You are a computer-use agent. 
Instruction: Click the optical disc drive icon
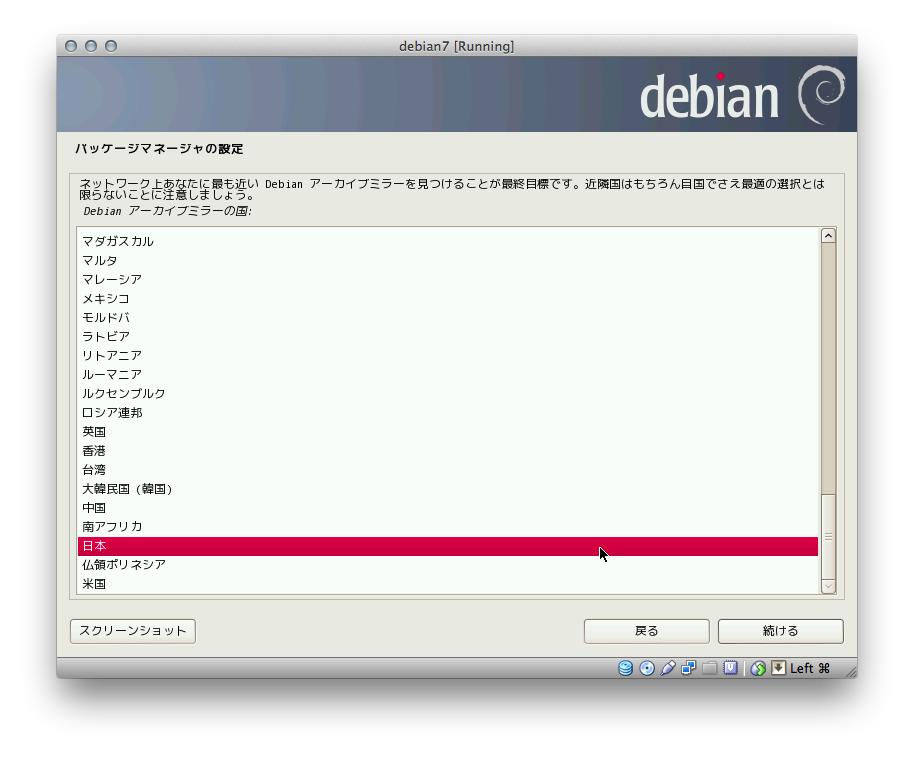[647, 668]
